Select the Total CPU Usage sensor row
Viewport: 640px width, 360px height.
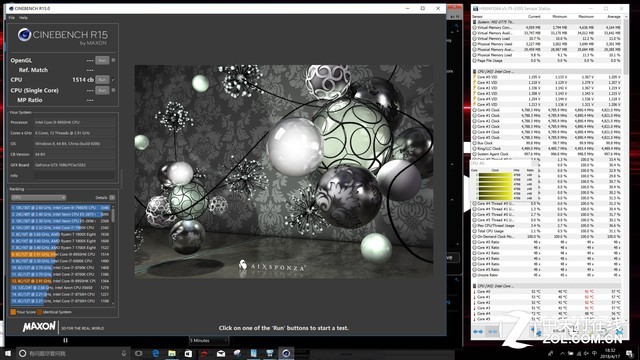547,231
